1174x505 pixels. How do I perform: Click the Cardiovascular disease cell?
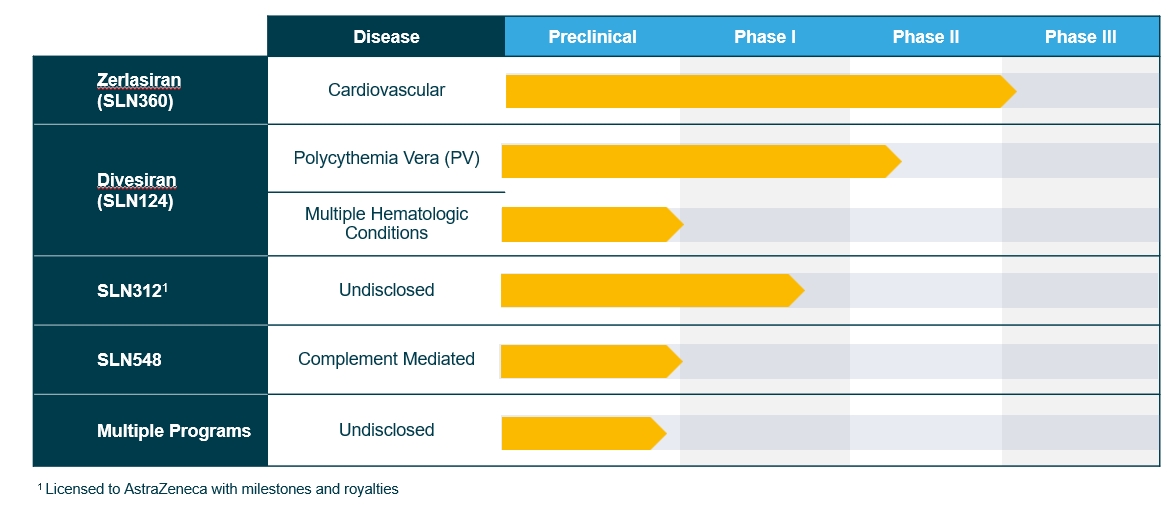tap(386, 90)
